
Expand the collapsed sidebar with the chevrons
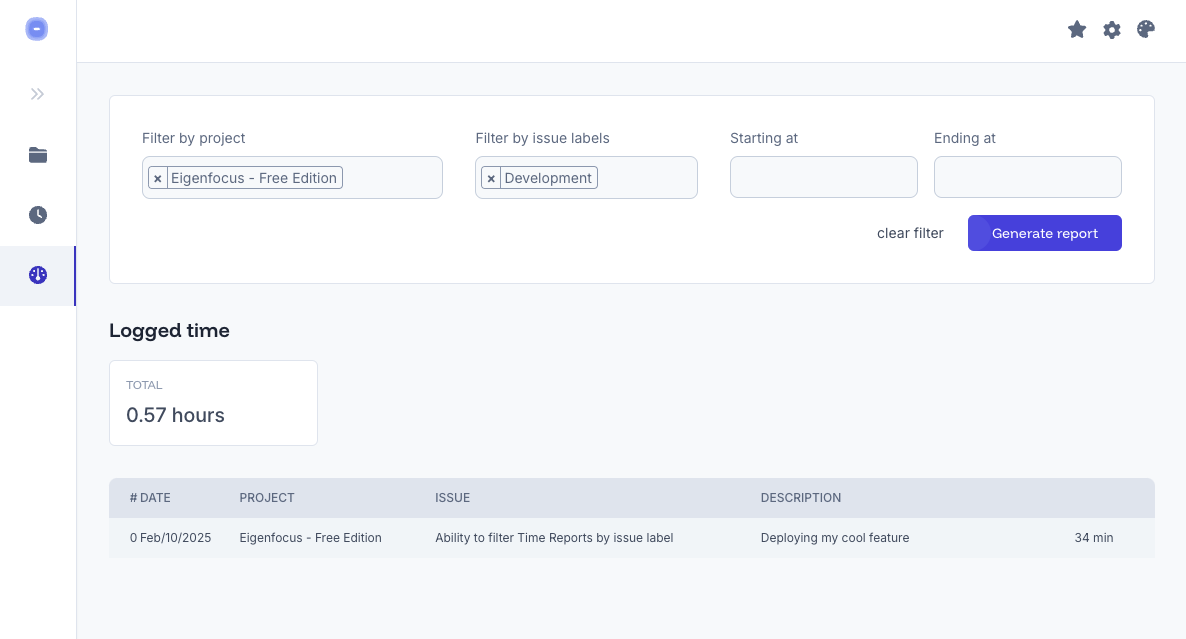click(37, 93)
